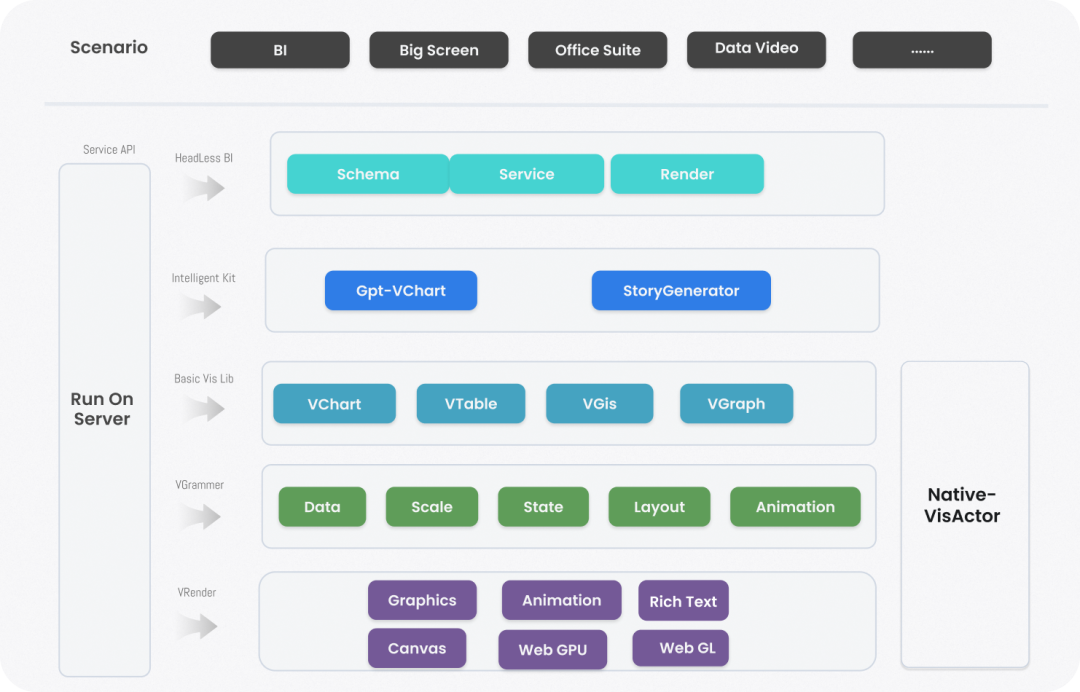This screenshot has height=692, width=1080.
Task: Click the arrow icon beside Intelligent Kit
Action: [x=204, y=307]
